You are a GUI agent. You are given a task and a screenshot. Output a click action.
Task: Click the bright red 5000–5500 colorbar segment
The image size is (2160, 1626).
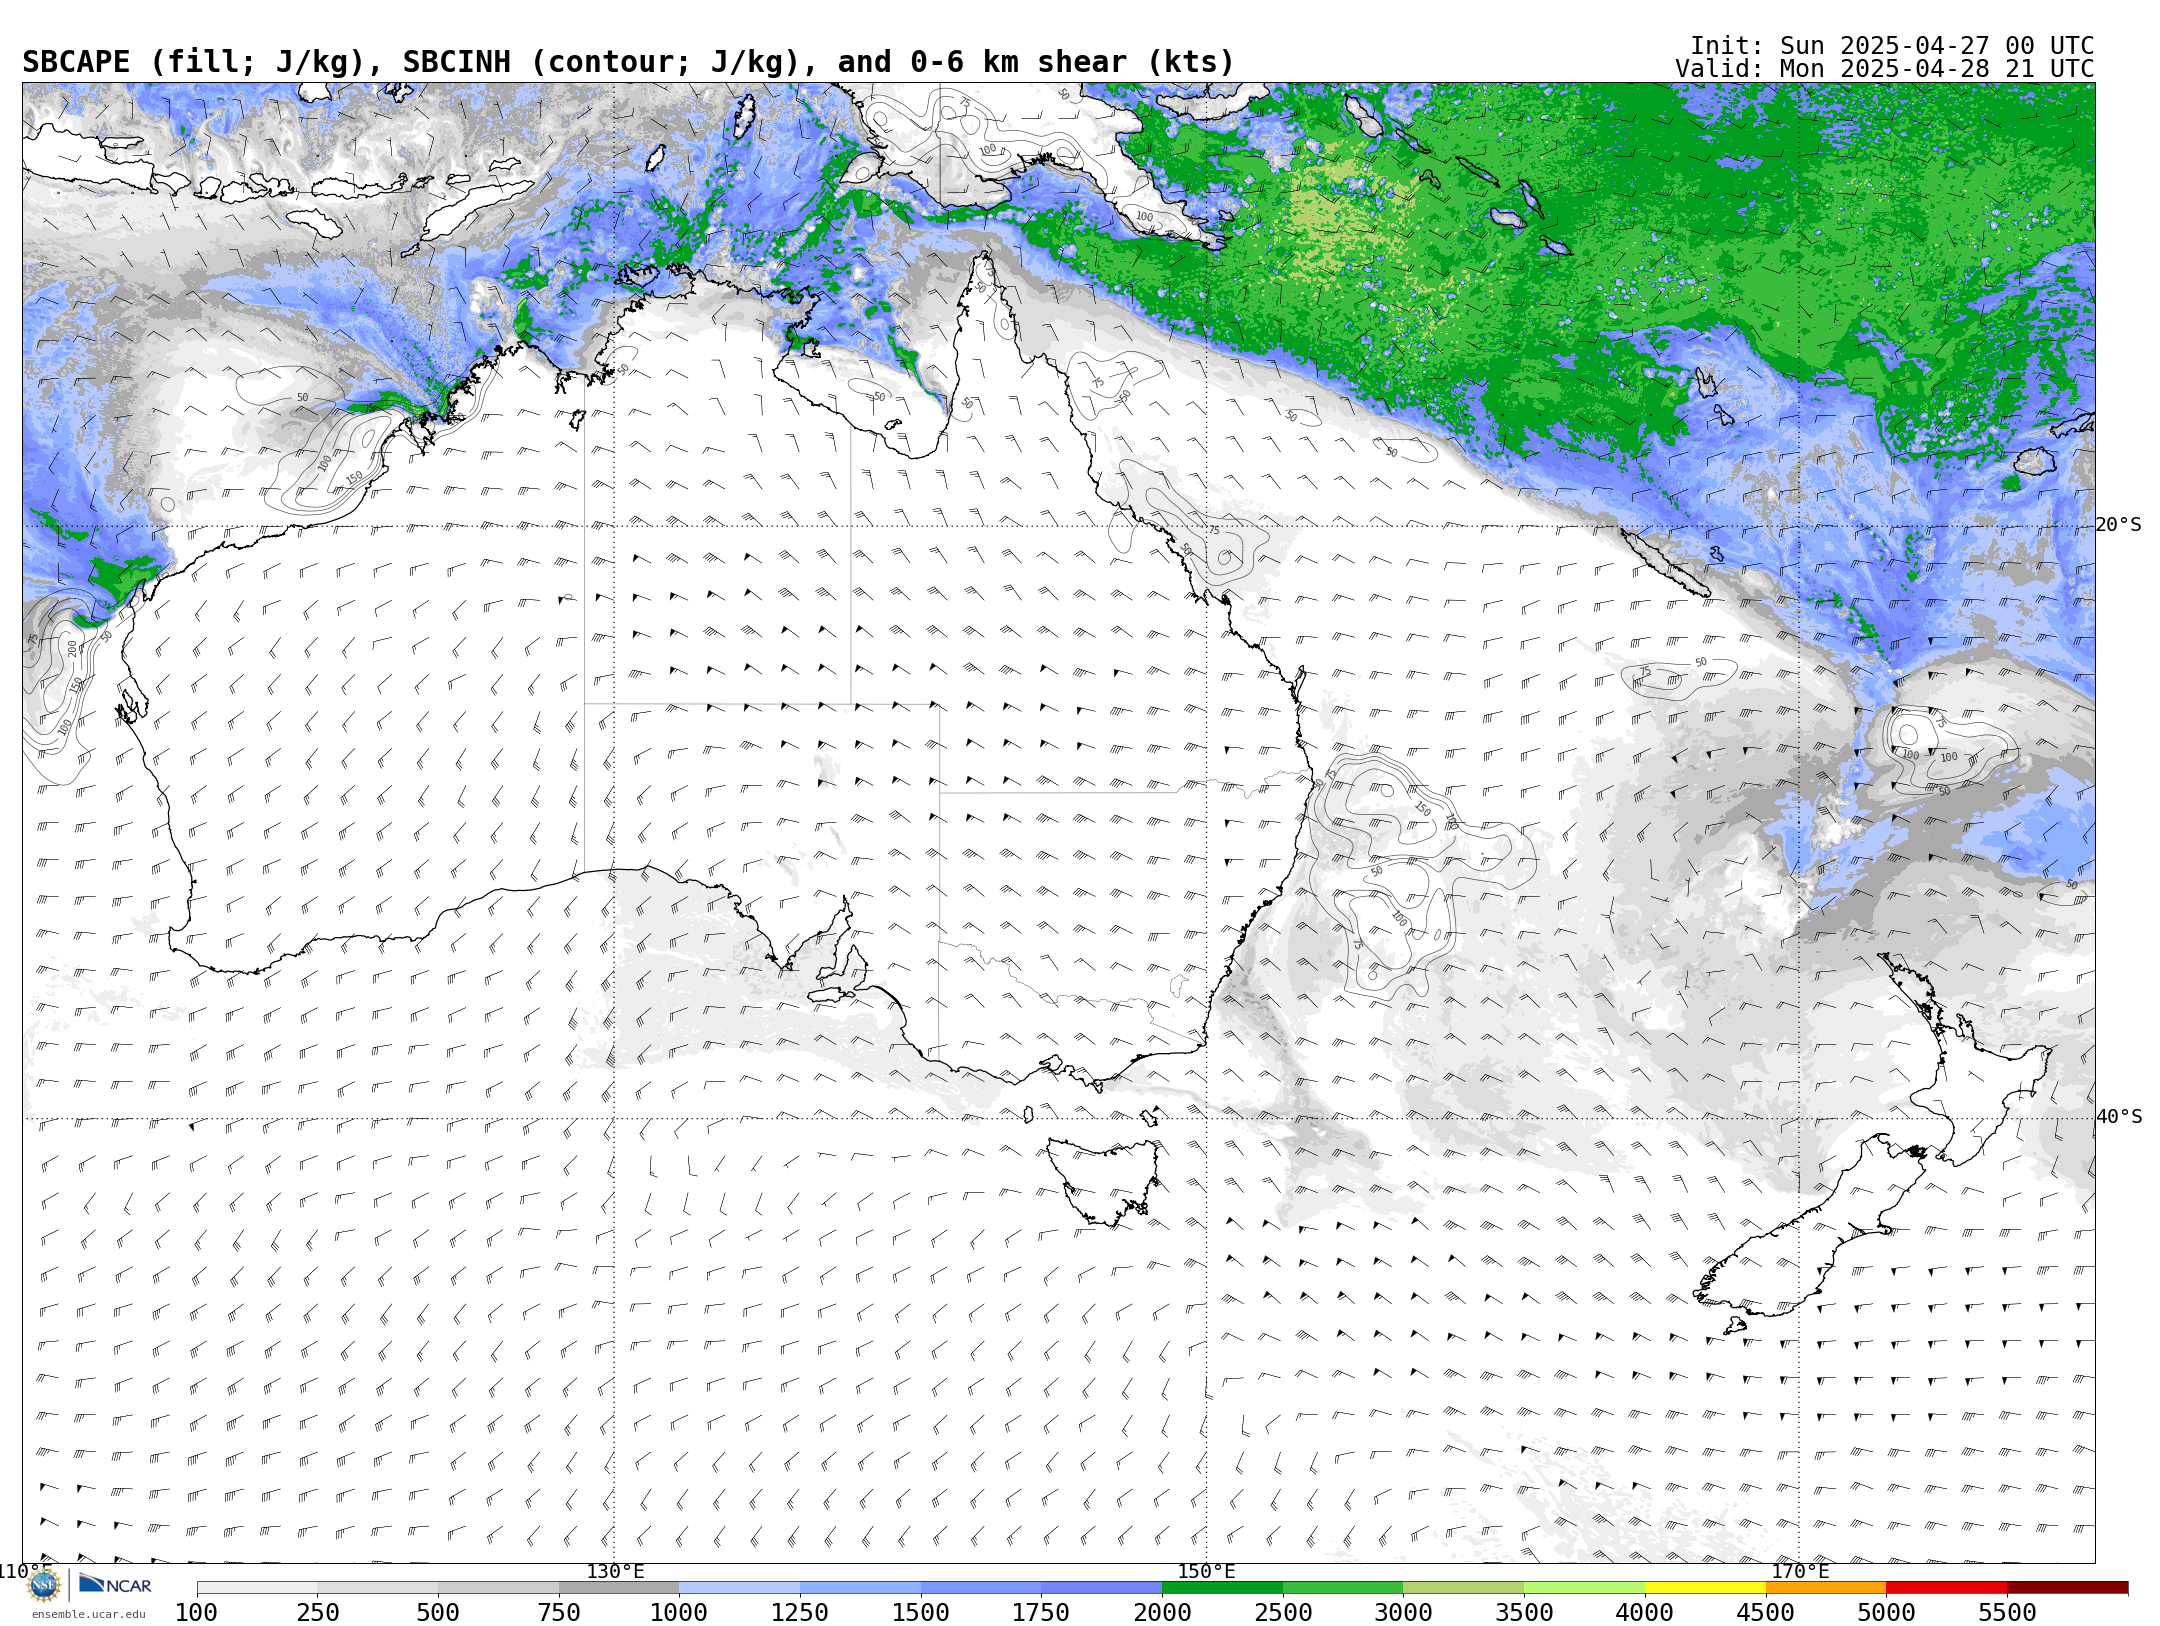point(1947,1588)
